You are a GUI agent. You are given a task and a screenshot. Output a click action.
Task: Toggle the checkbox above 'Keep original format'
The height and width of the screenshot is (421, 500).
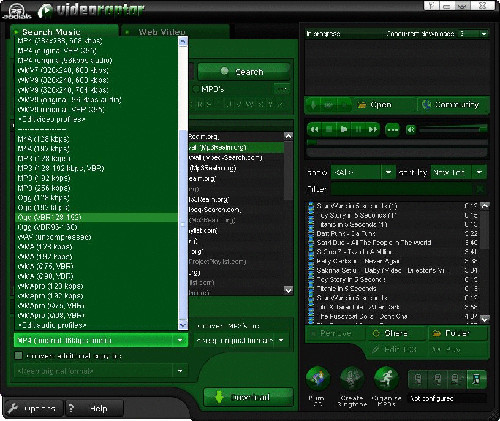[x=18, y=356]
